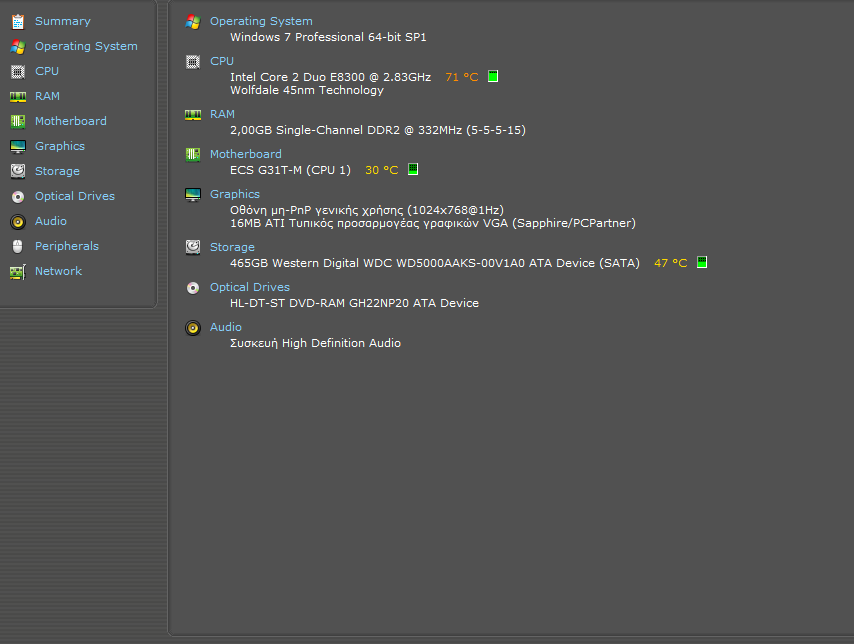Open the Graphics section in sidebar
854x644 pixels.
click(x=60, y=146)
